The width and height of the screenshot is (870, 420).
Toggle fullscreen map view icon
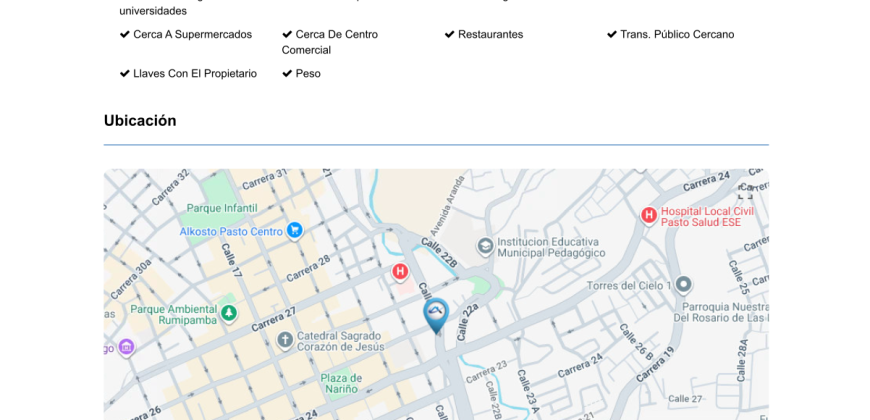point(745,191)
